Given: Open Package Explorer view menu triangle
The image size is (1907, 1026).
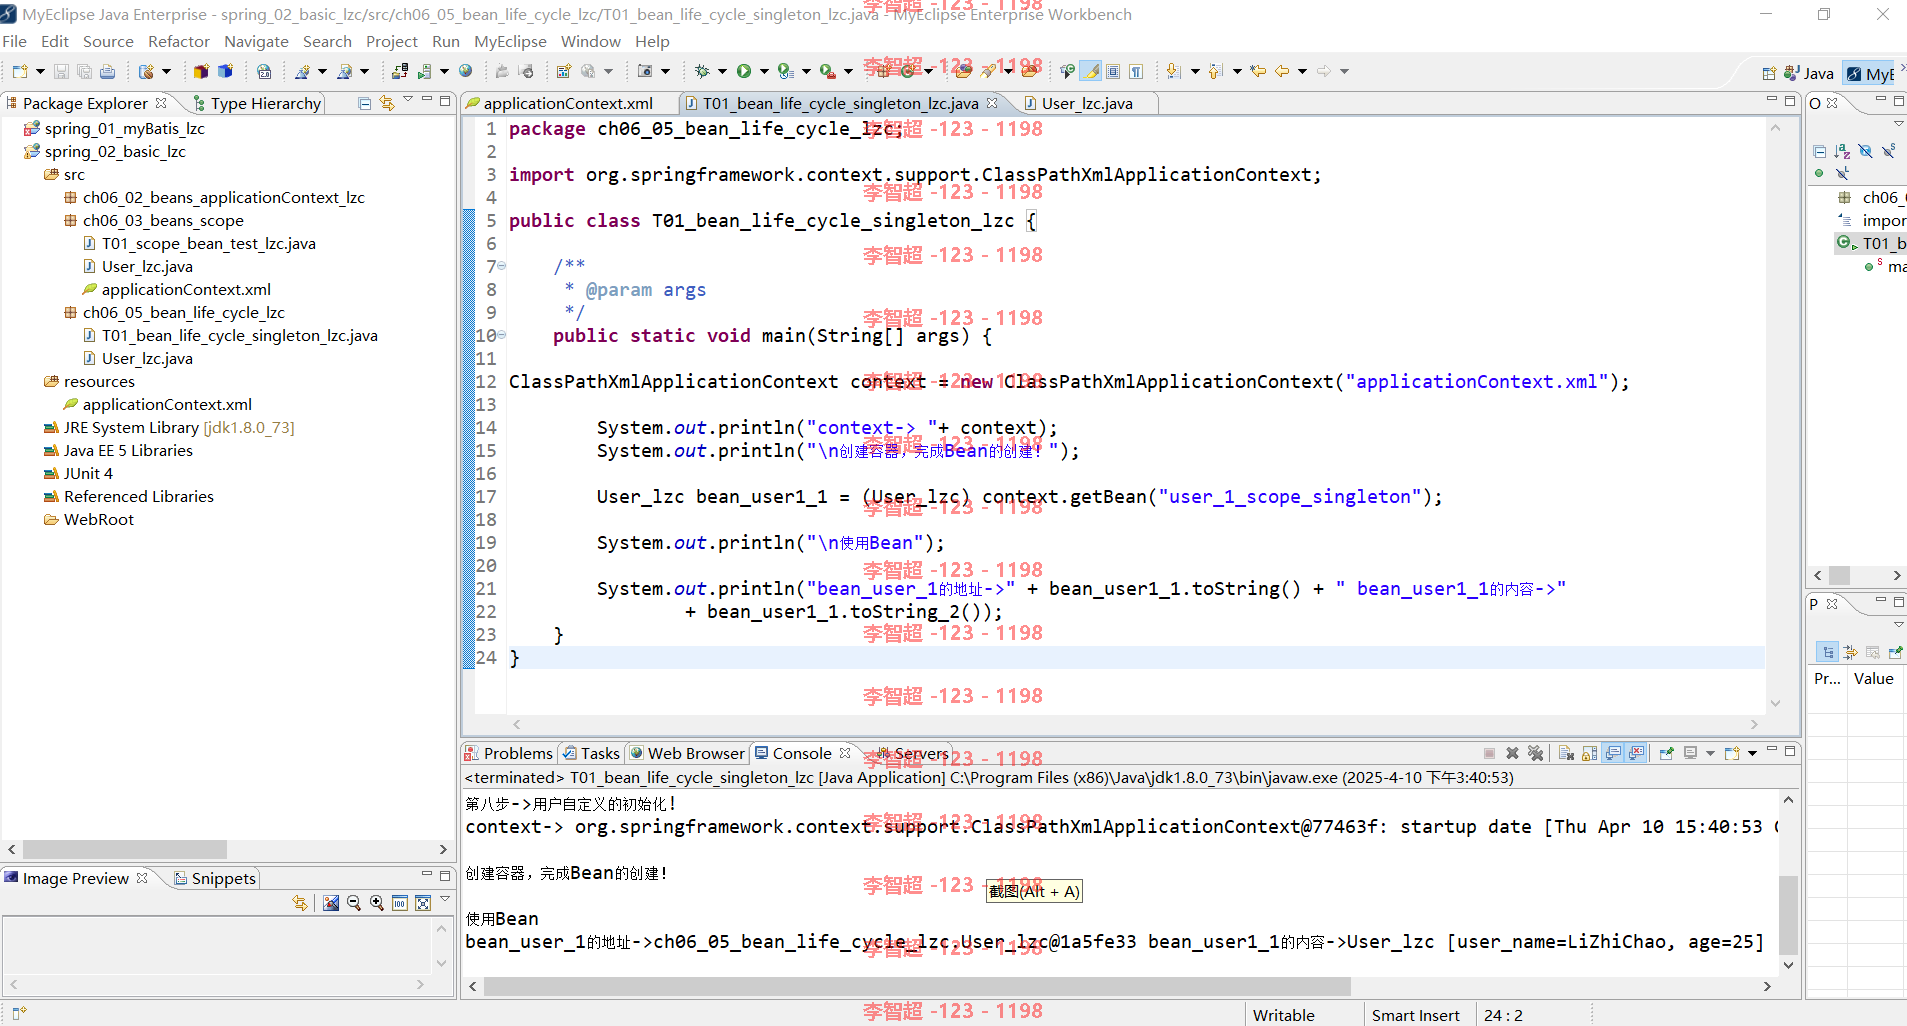Looking at the screenshot, I should 408,100.
